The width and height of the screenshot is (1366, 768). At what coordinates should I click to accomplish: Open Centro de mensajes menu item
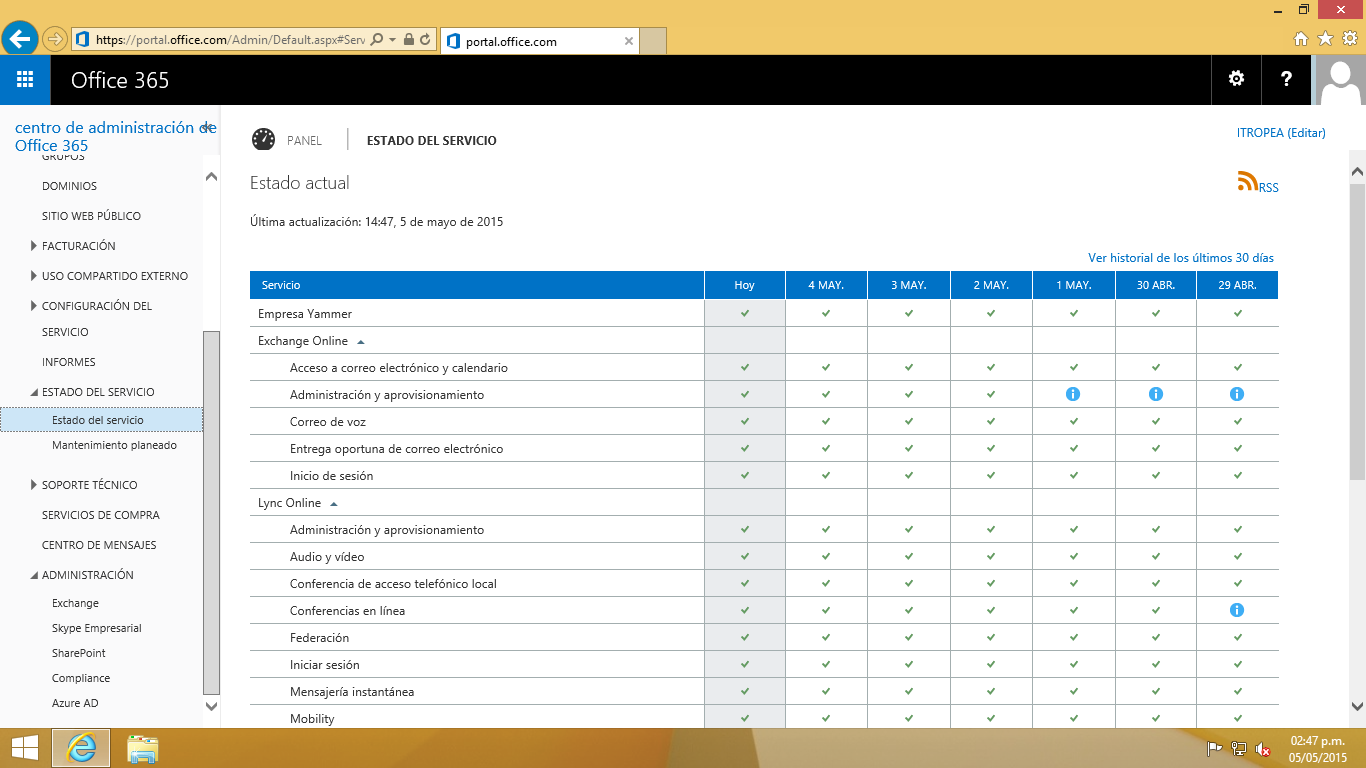pos(99,545)
